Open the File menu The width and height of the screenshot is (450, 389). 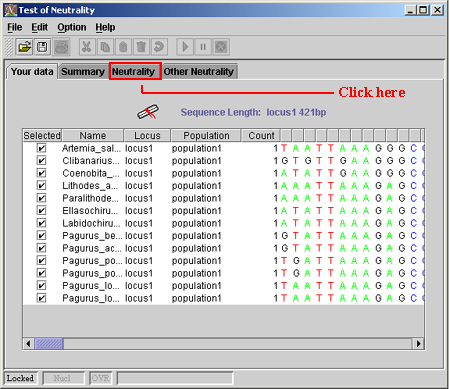(15, 27)
